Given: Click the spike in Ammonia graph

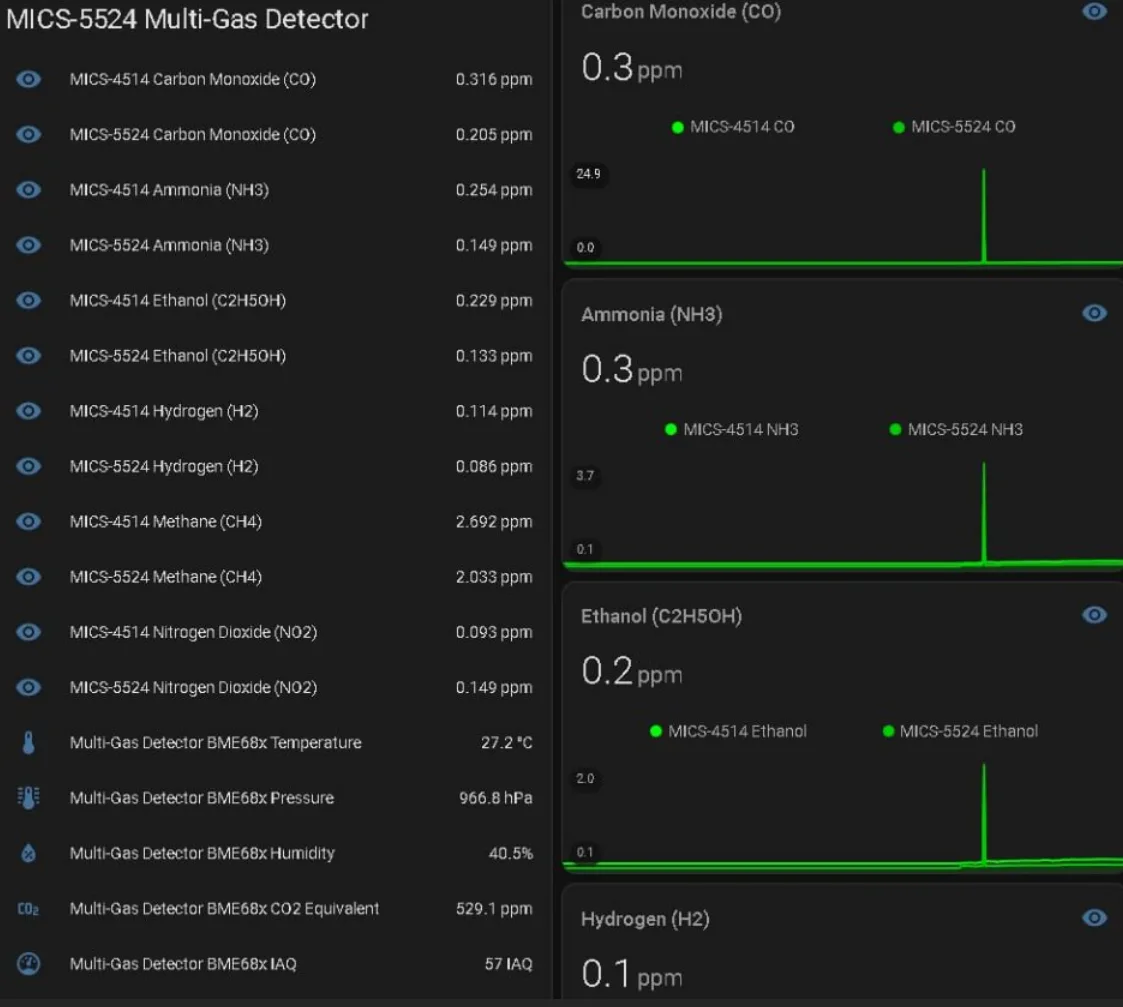Looking at the screenshot, I should pyautogui.click(x=984, y=513).
